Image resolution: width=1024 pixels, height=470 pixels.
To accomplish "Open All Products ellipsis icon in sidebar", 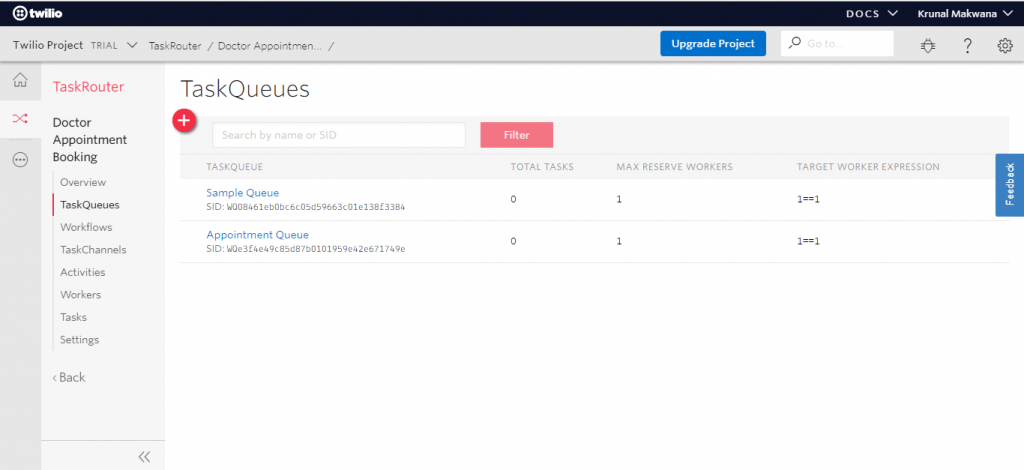I will [x=20, y=160].
